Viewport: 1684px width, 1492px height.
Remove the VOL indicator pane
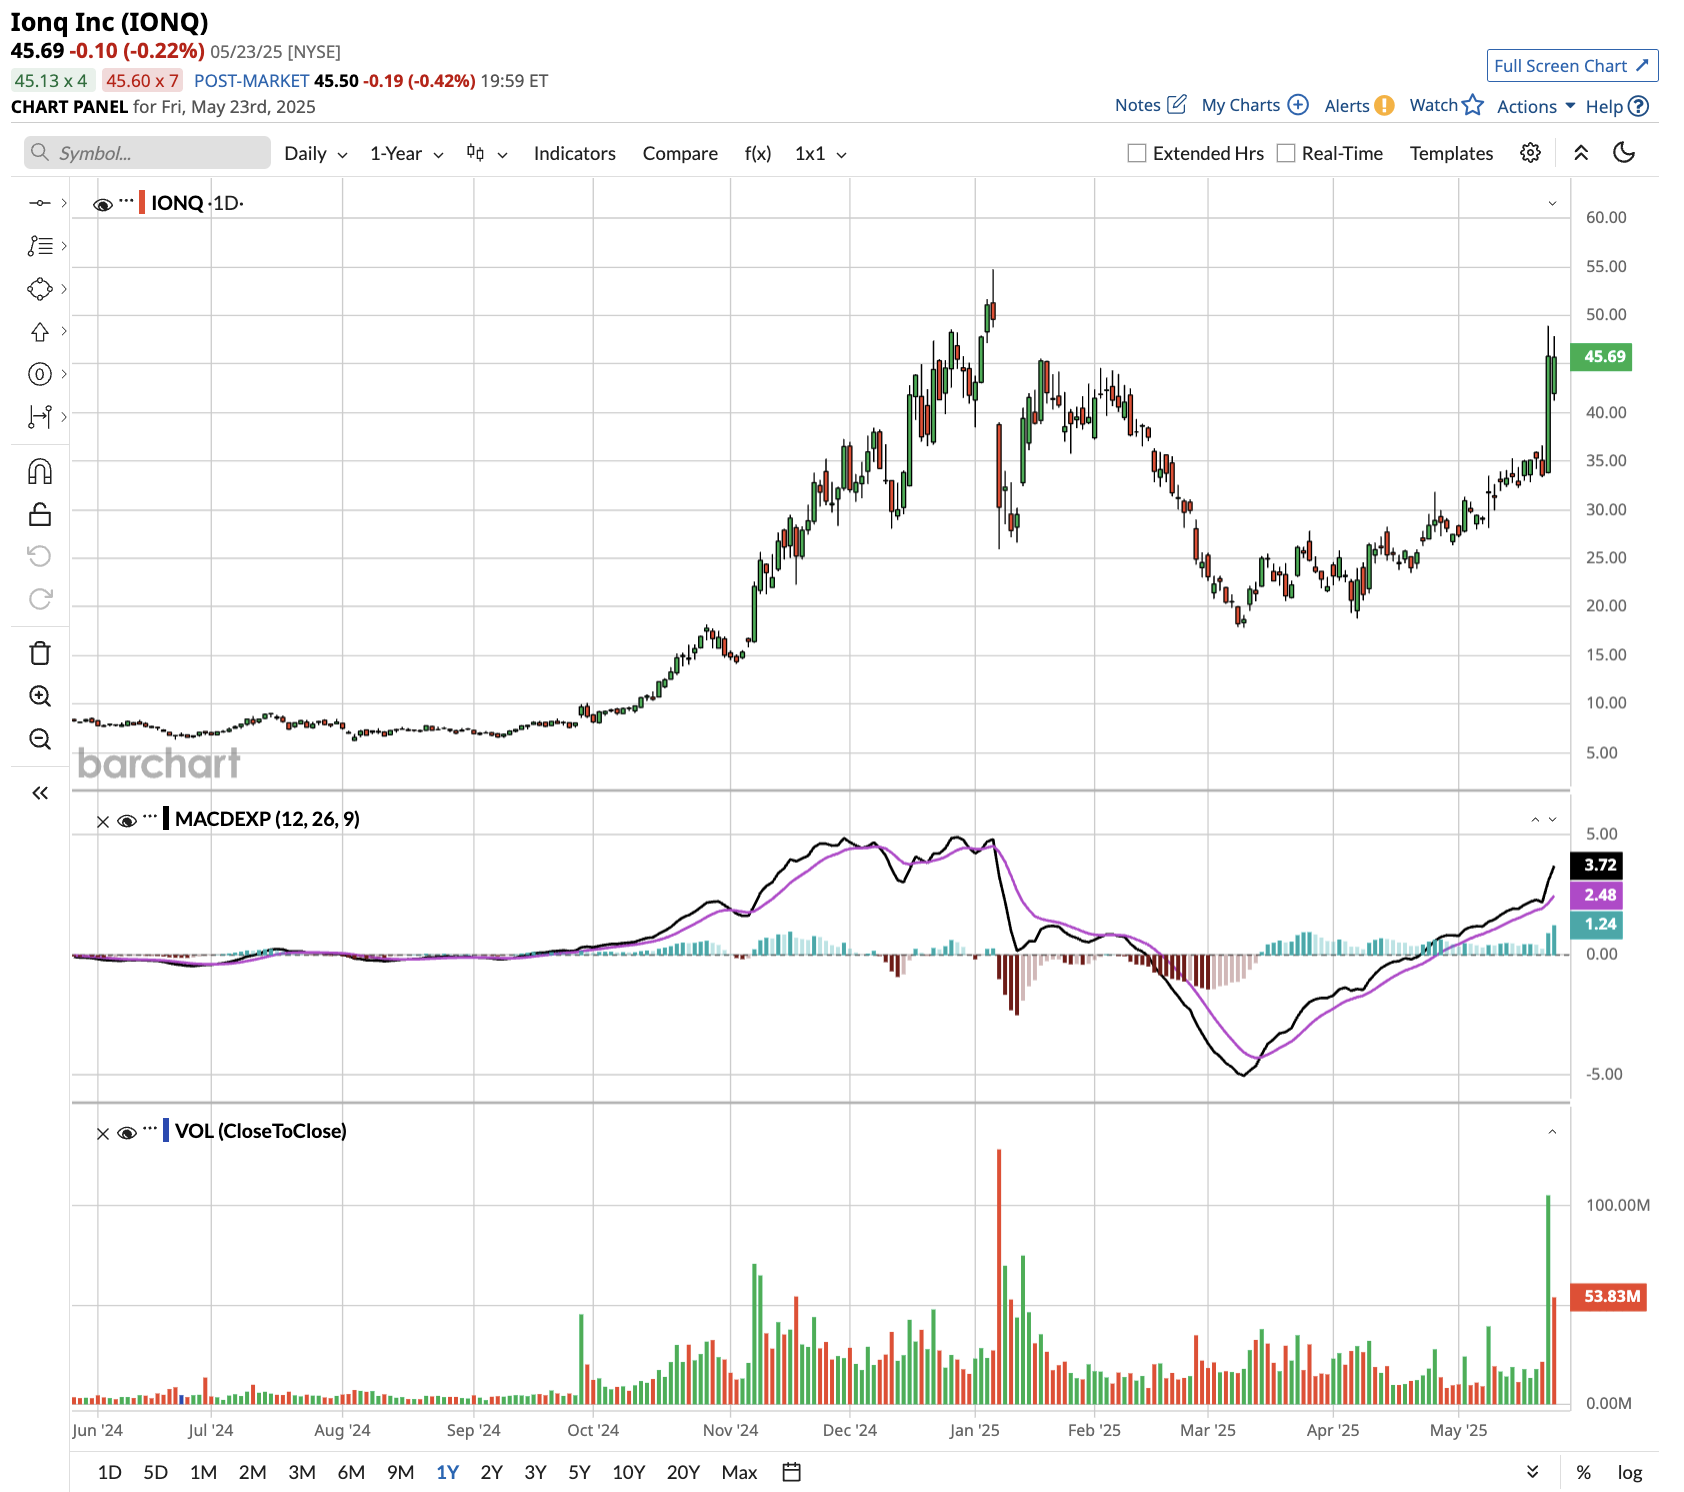coord(103,1134)
